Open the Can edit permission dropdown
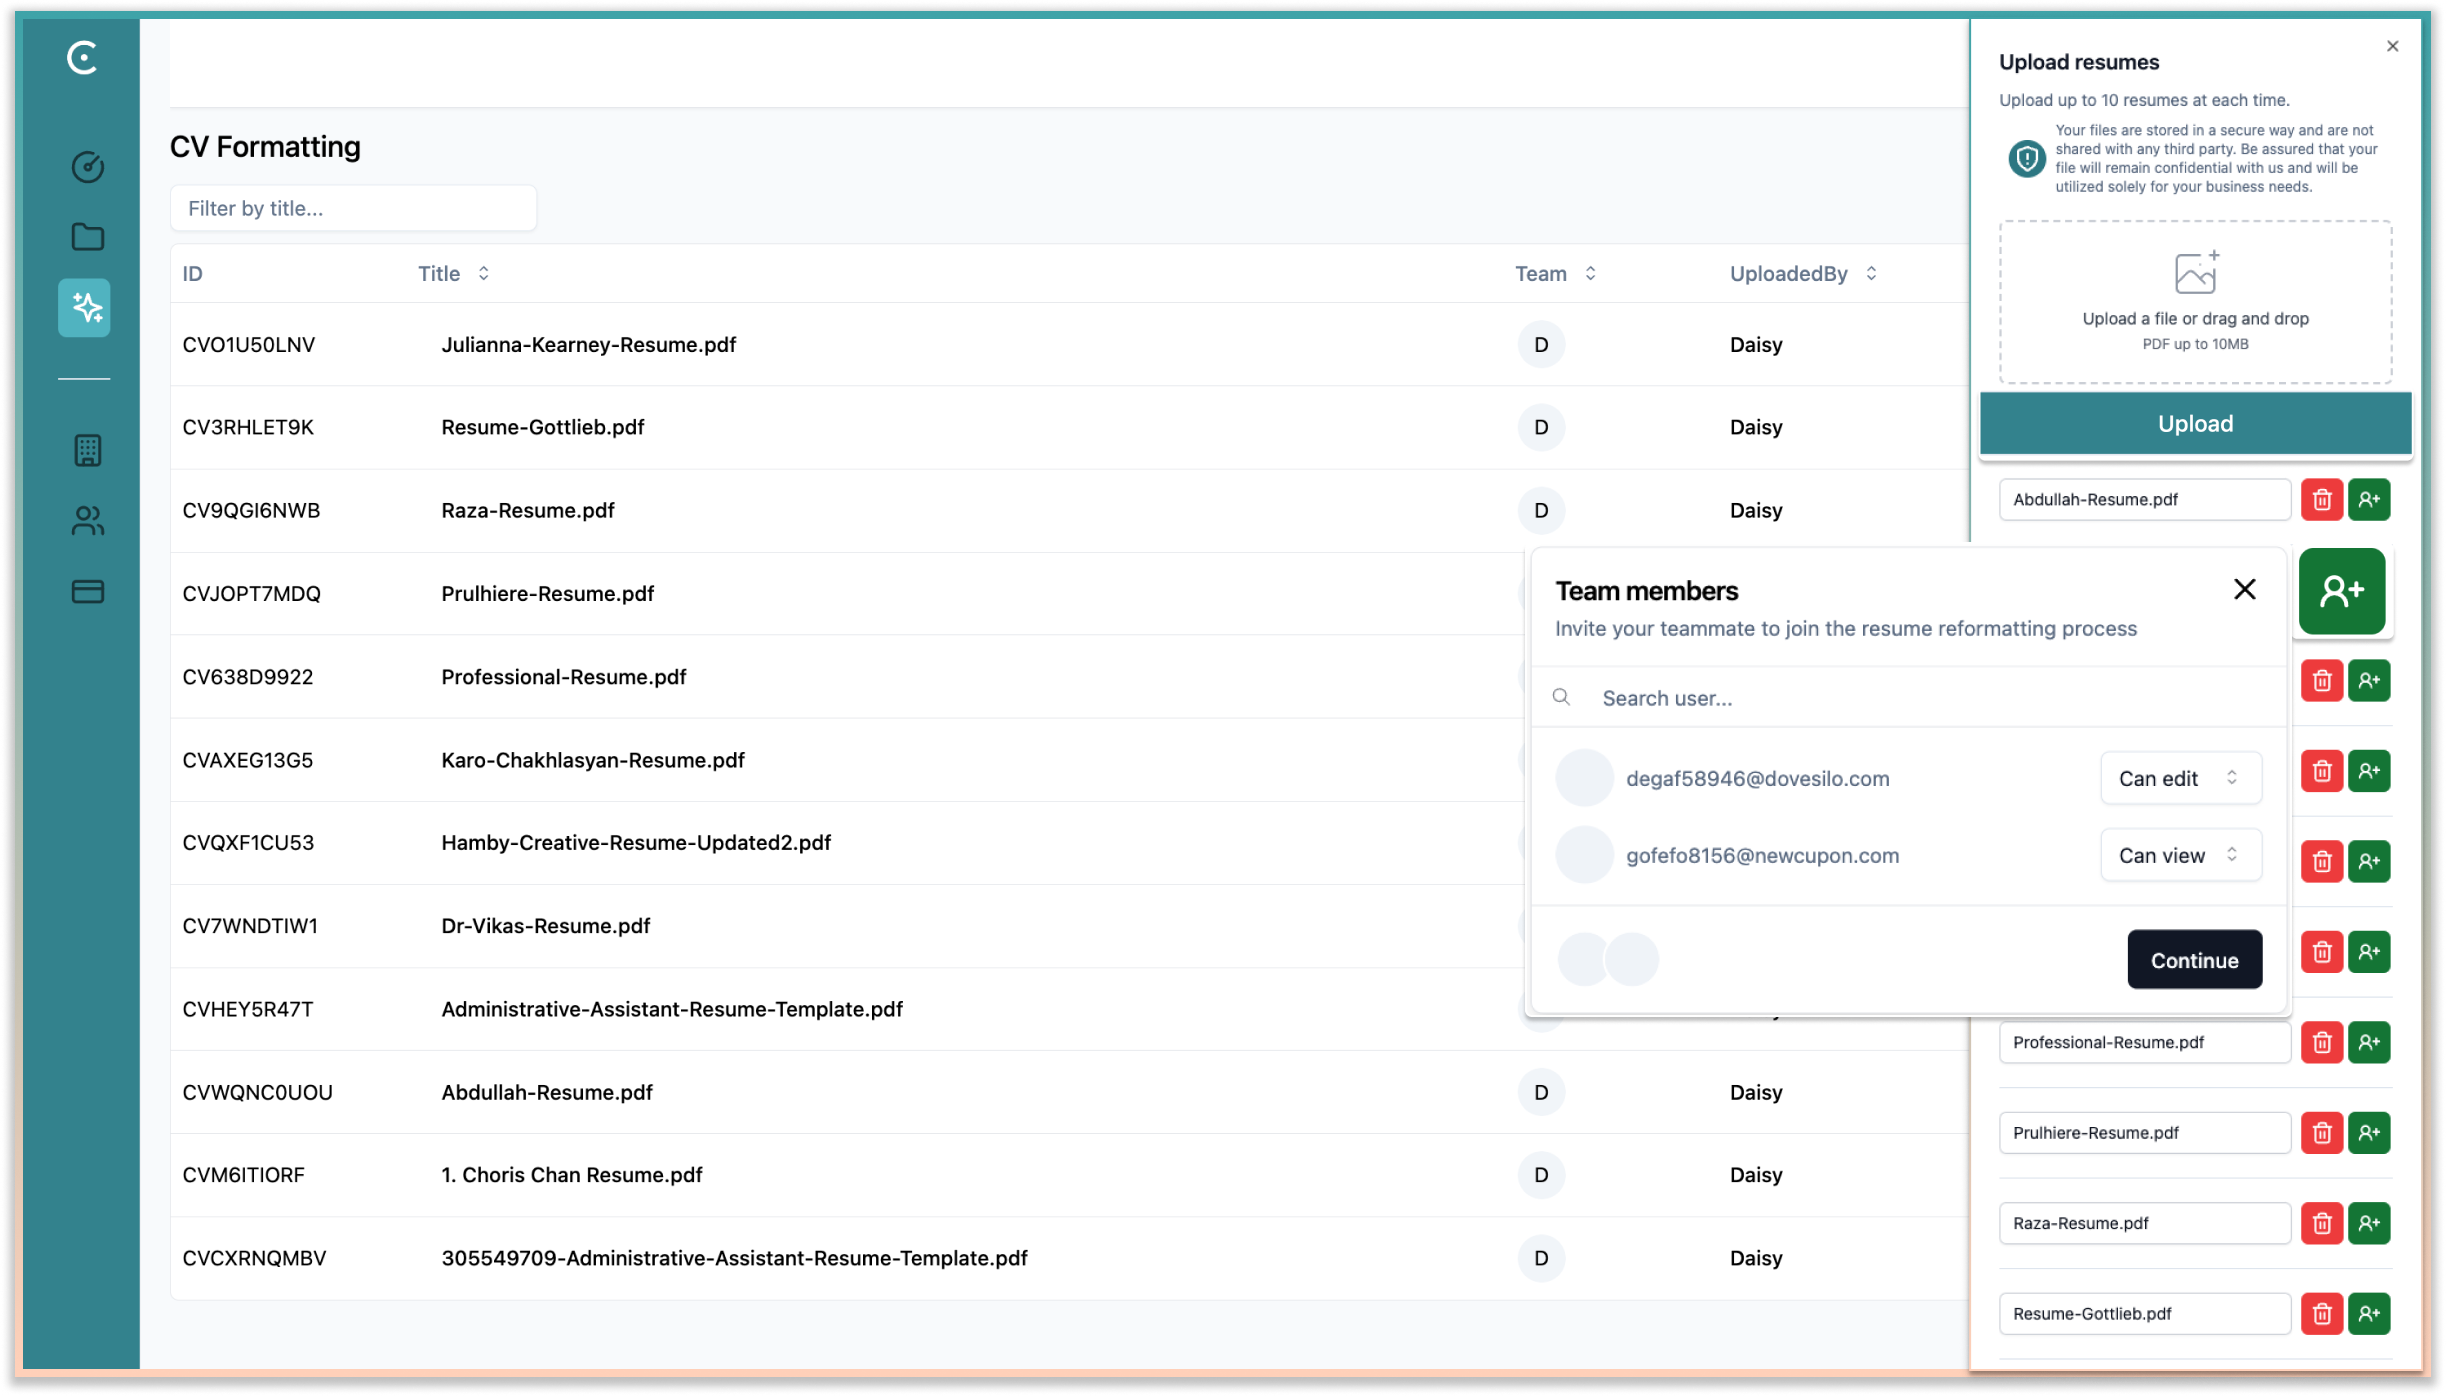The height and width of the screenshot is (1396, 2446). pos(2180,778)
